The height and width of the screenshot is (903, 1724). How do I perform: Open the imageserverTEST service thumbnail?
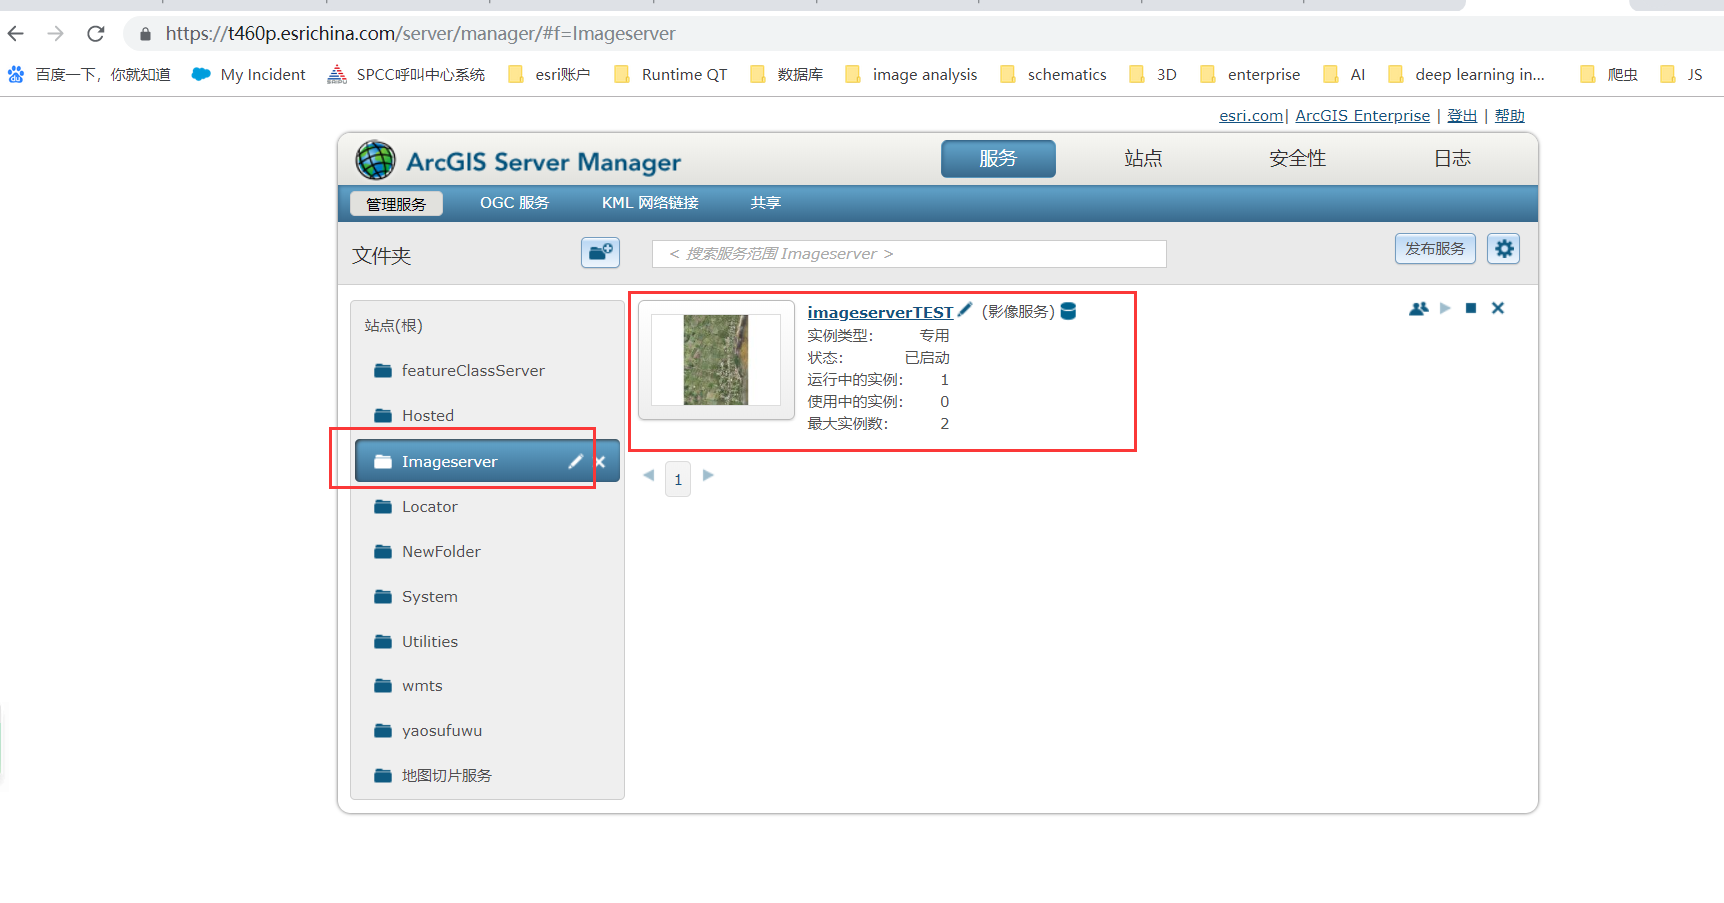pos(715,361)
